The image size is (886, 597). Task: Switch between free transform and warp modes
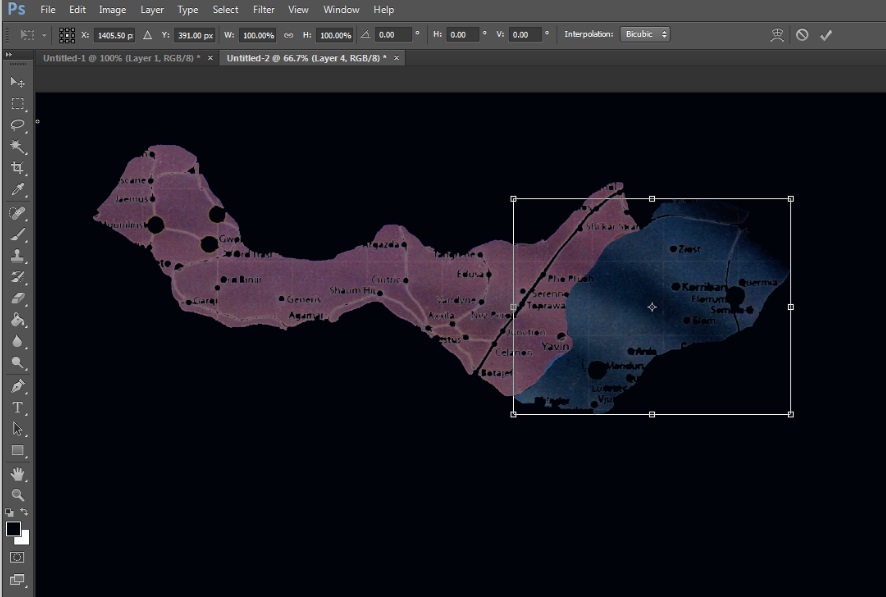[x=777, y=34]
